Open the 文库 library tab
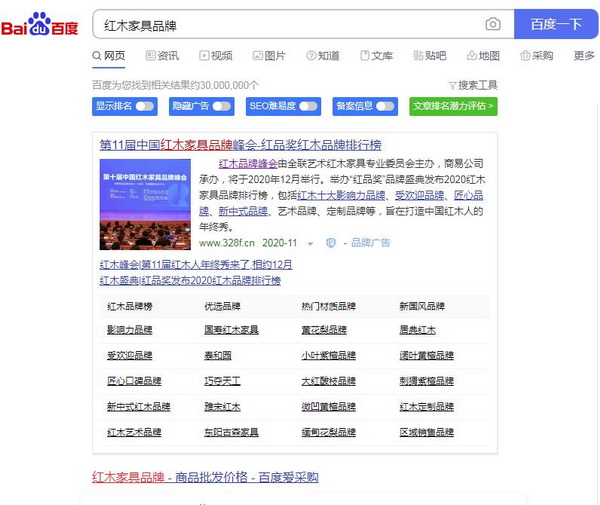600x505 pixels. point(376,56)
